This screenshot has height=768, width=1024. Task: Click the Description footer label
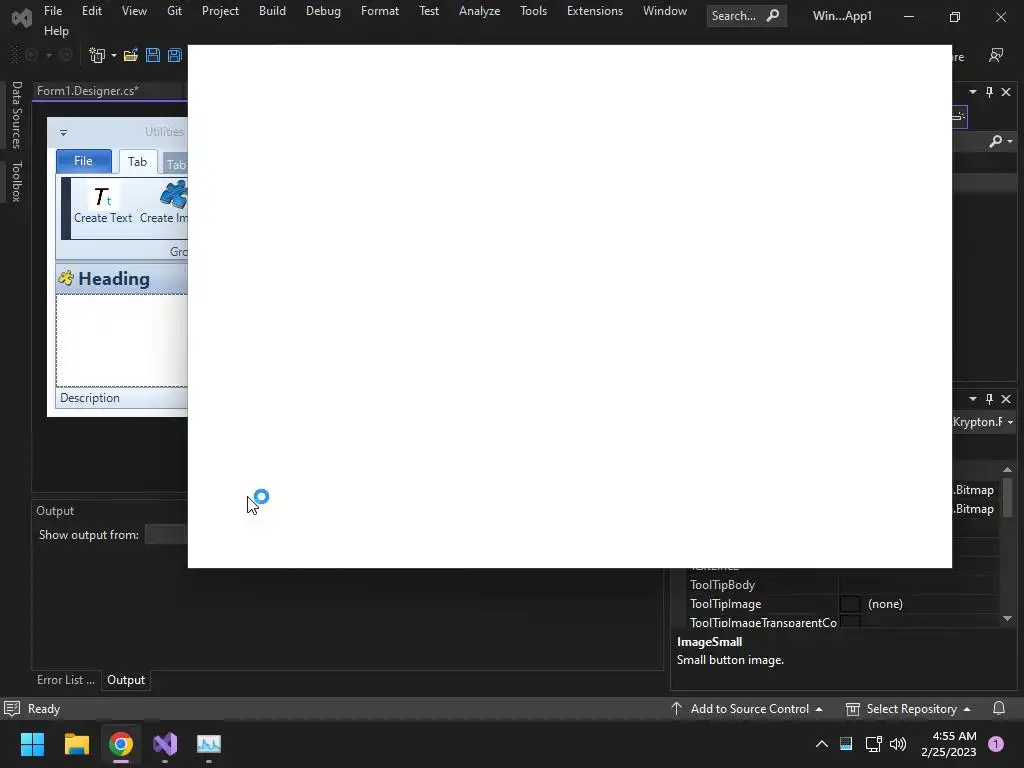point(90,398)
